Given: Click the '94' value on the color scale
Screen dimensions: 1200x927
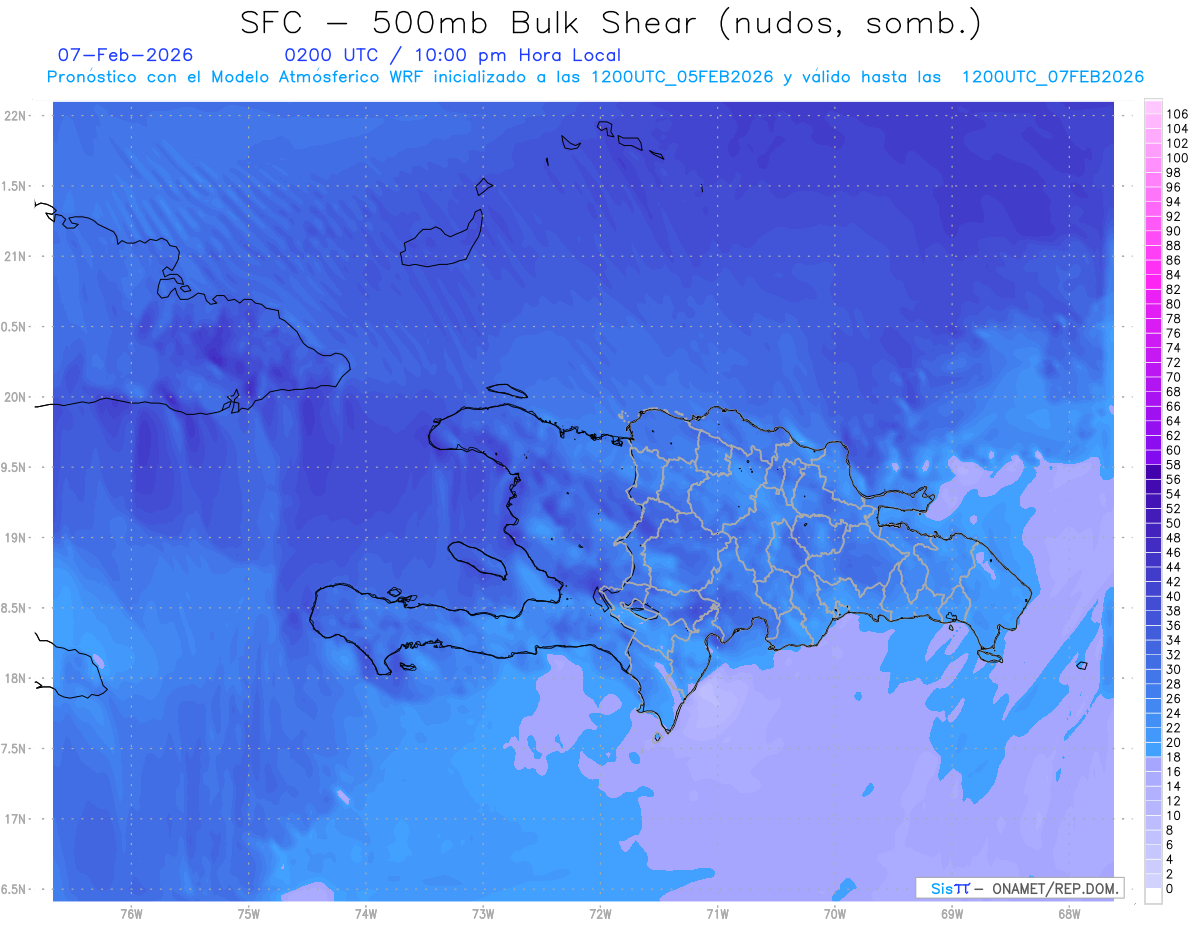Looking at the screenshot, I should tap(1173, 202).
